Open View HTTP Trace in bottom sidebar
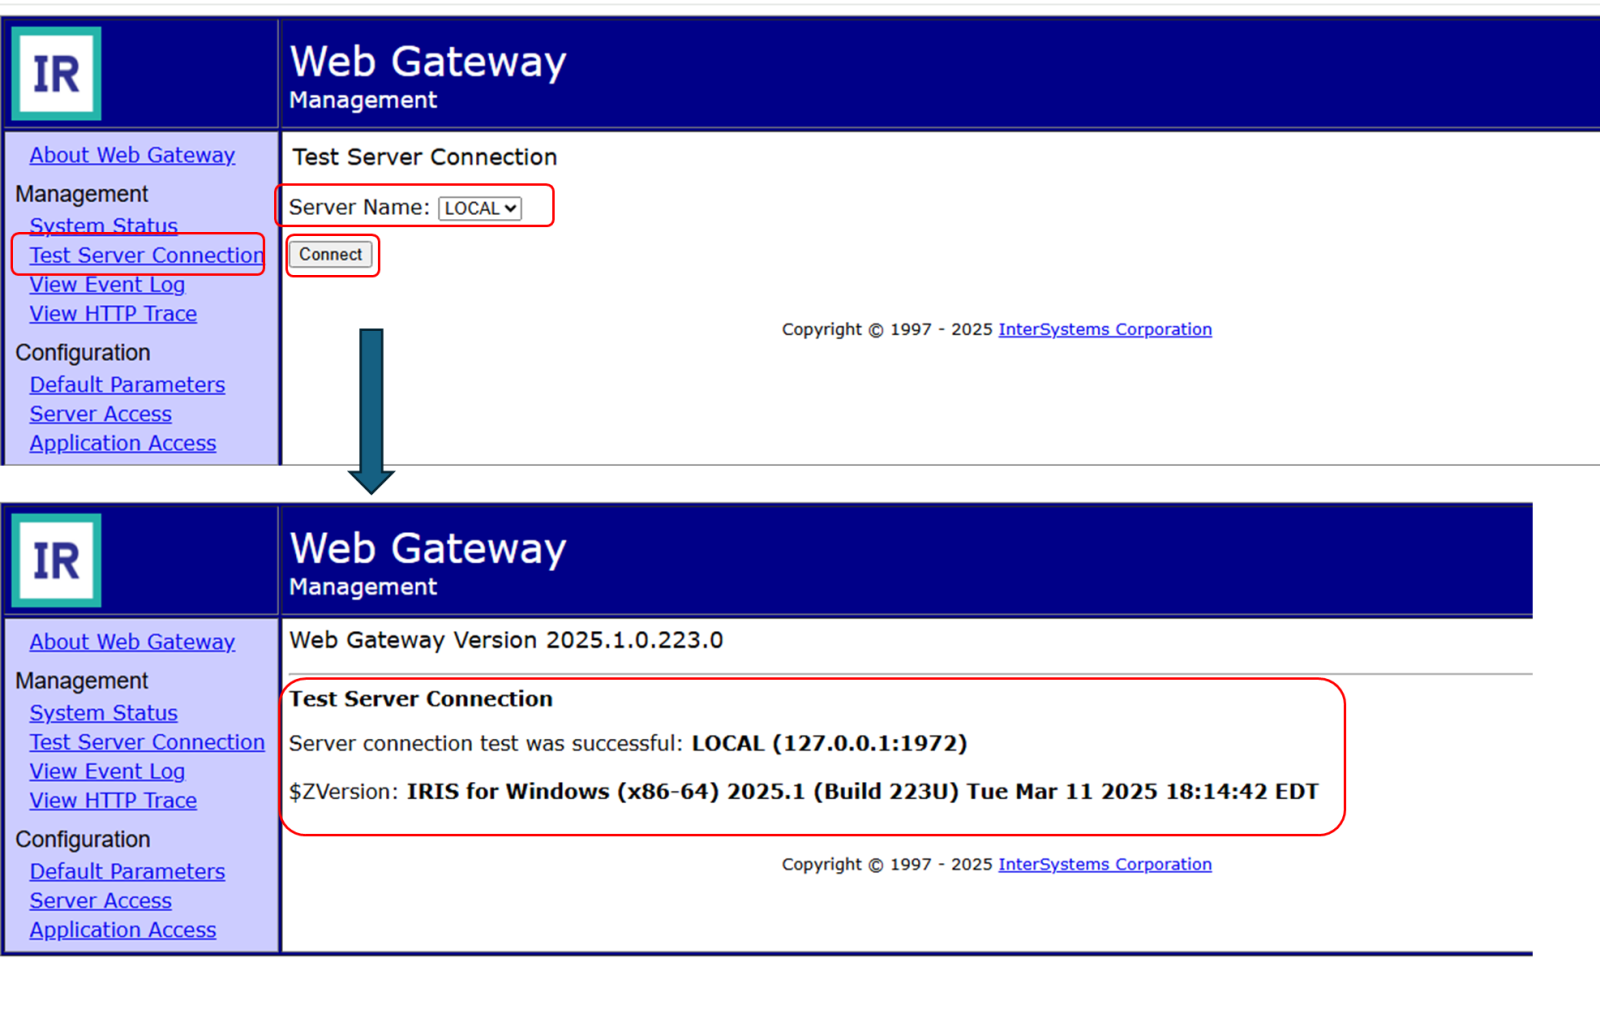The height and width of the screenshot is (1031, 1600). [113, 801]
